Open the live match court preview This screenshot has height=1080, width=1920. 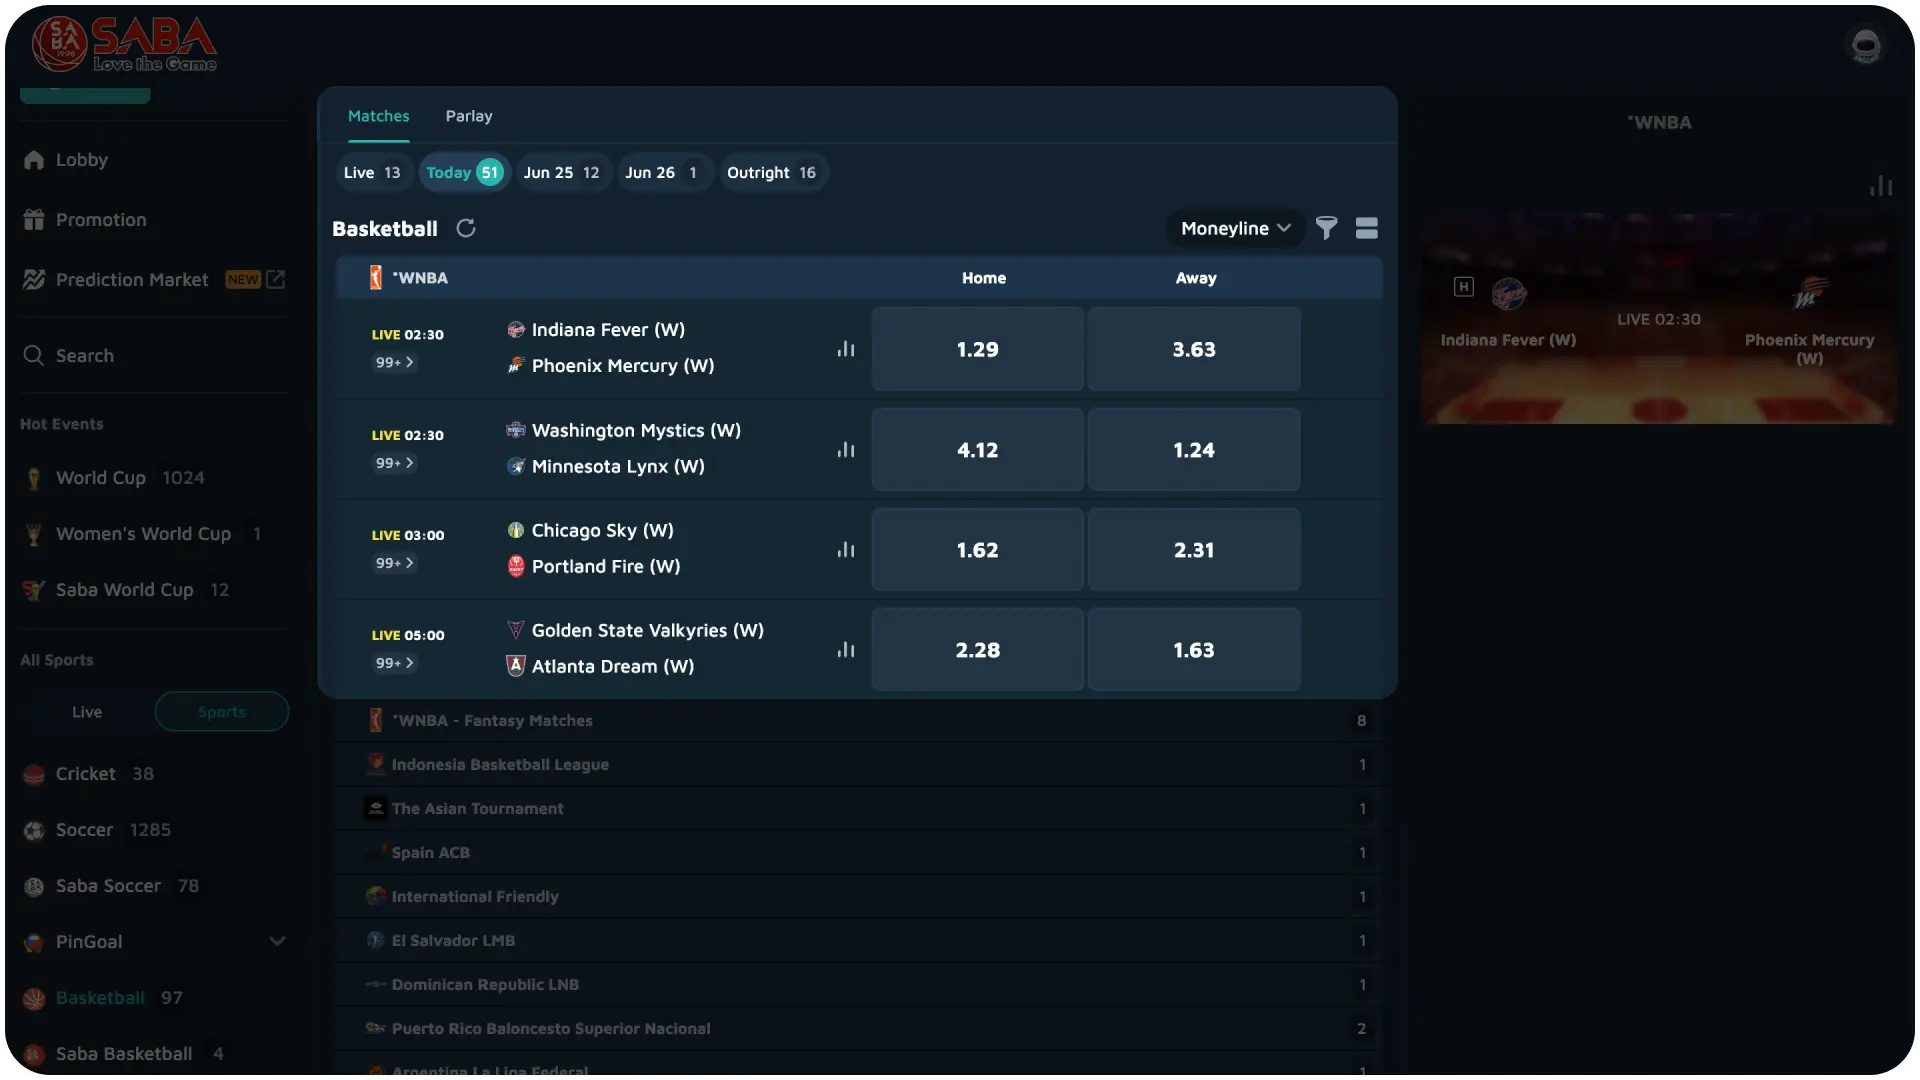1658,318
